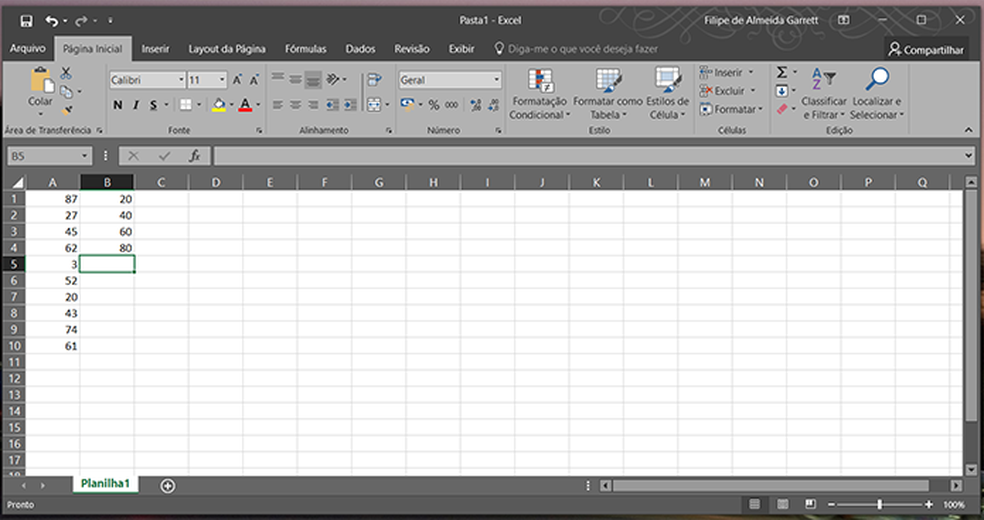
Task: Click the scissors Cut icon
Action: coord(66,73)
